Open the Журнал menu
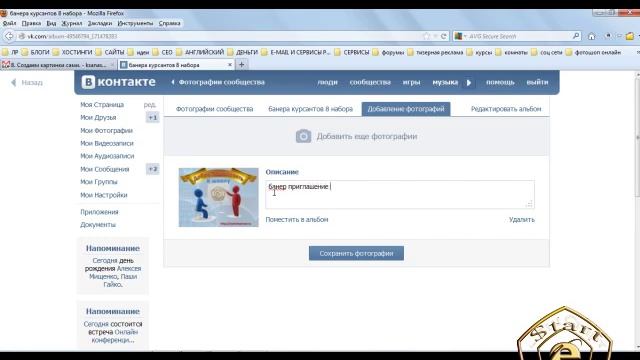This screenshot has width=640, height=360. tap(72, 23)
